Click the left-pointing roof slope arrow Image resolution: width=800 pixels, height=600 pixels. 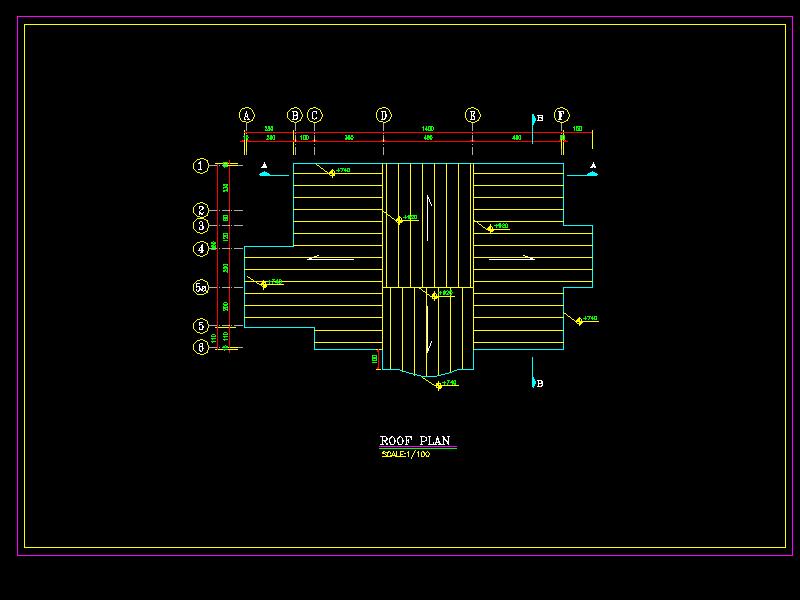331,258
